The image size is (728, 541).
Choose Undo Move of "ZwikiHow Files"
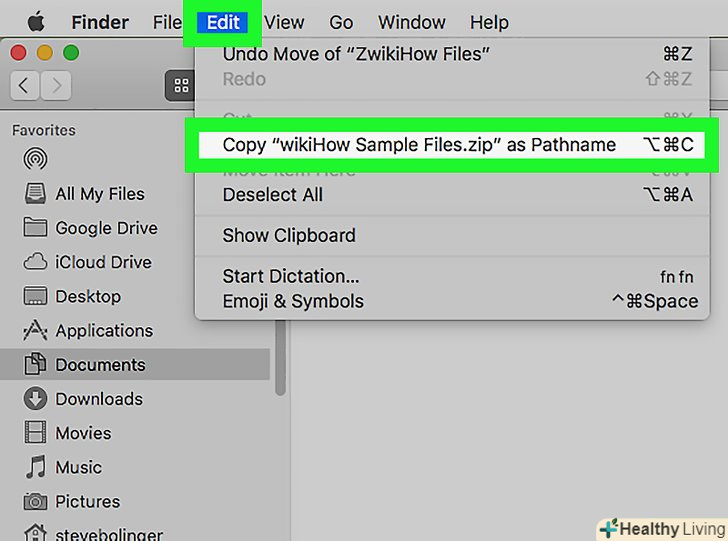[452, 54]
